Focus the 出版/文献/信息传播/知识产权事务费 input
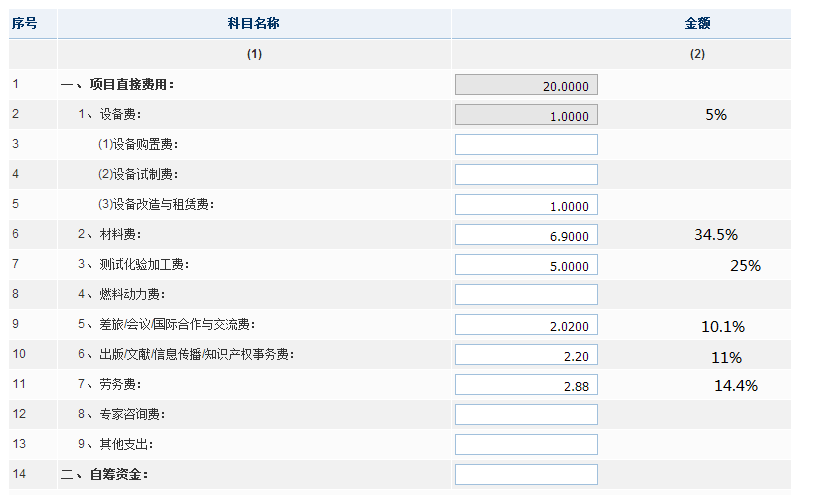The width and height of the screenshot is (819, 495). pos(526,355)
